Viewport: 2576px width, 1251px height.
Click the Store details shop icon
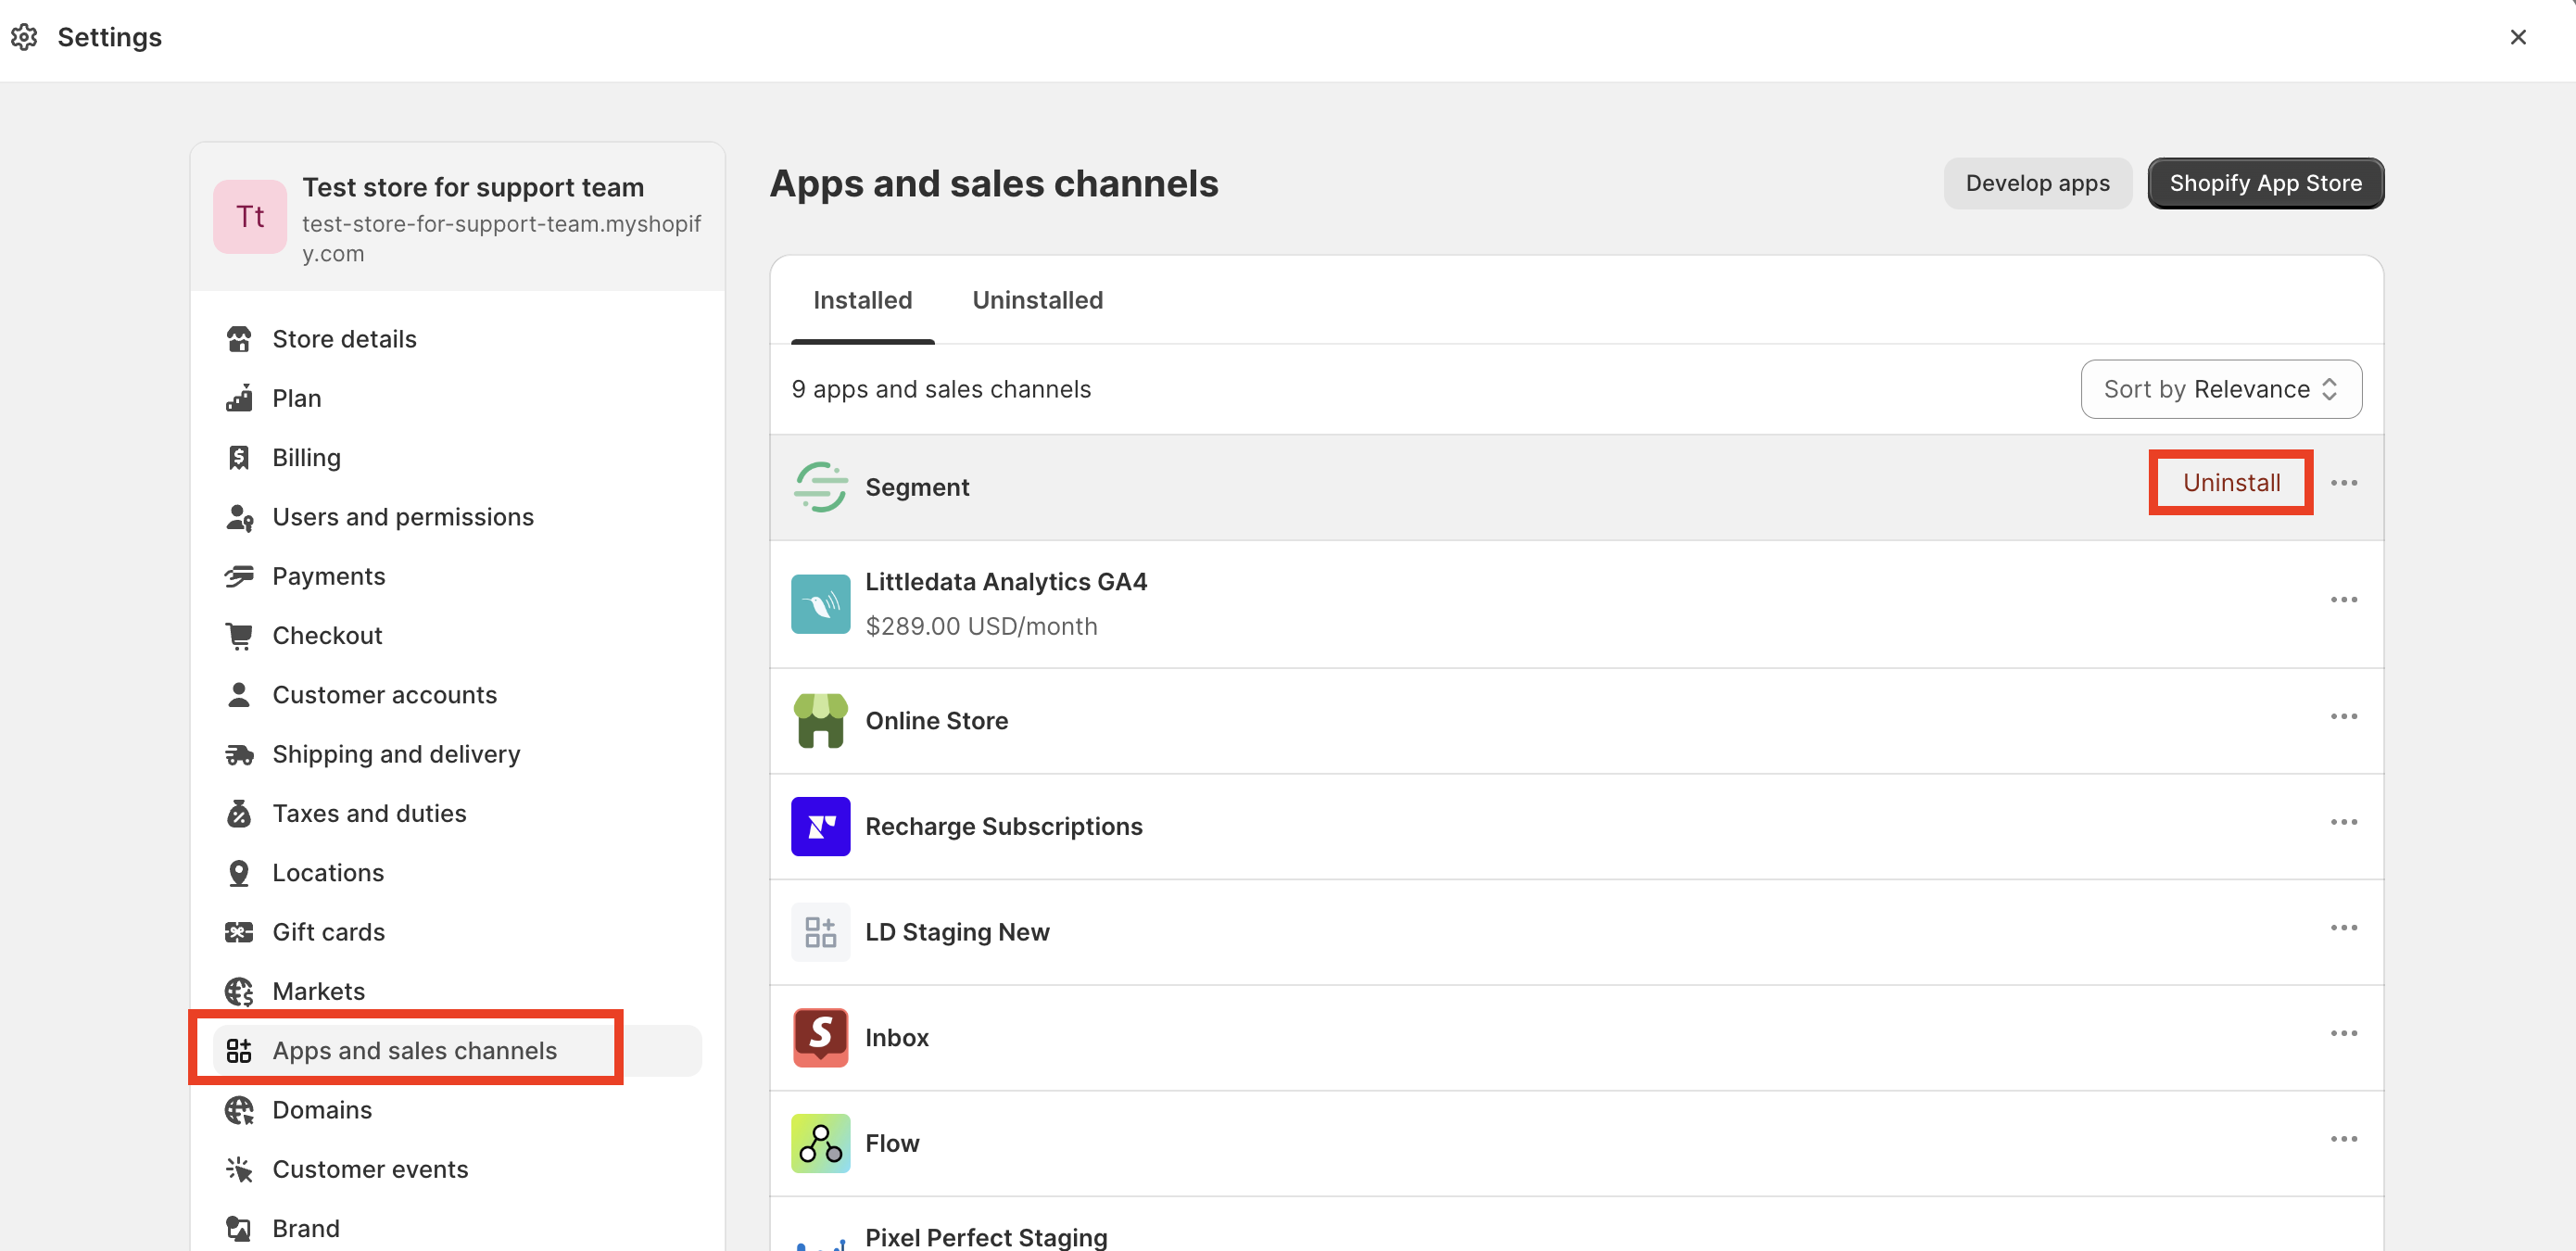click(x=239, y=339)
